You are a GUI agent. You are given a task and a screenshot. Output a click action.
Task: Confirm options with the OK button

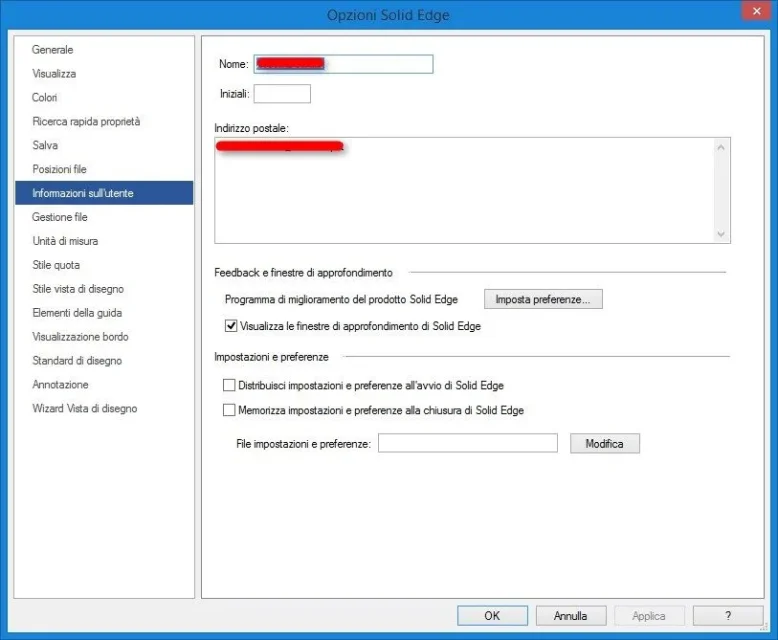[x=492, y=616]
